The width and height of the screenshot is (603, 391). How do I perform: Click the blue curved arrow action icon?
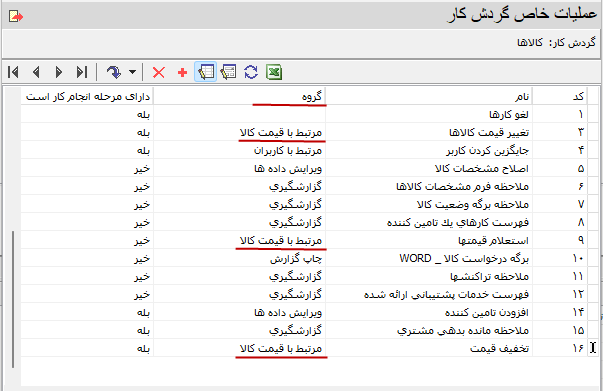point(113,72)
